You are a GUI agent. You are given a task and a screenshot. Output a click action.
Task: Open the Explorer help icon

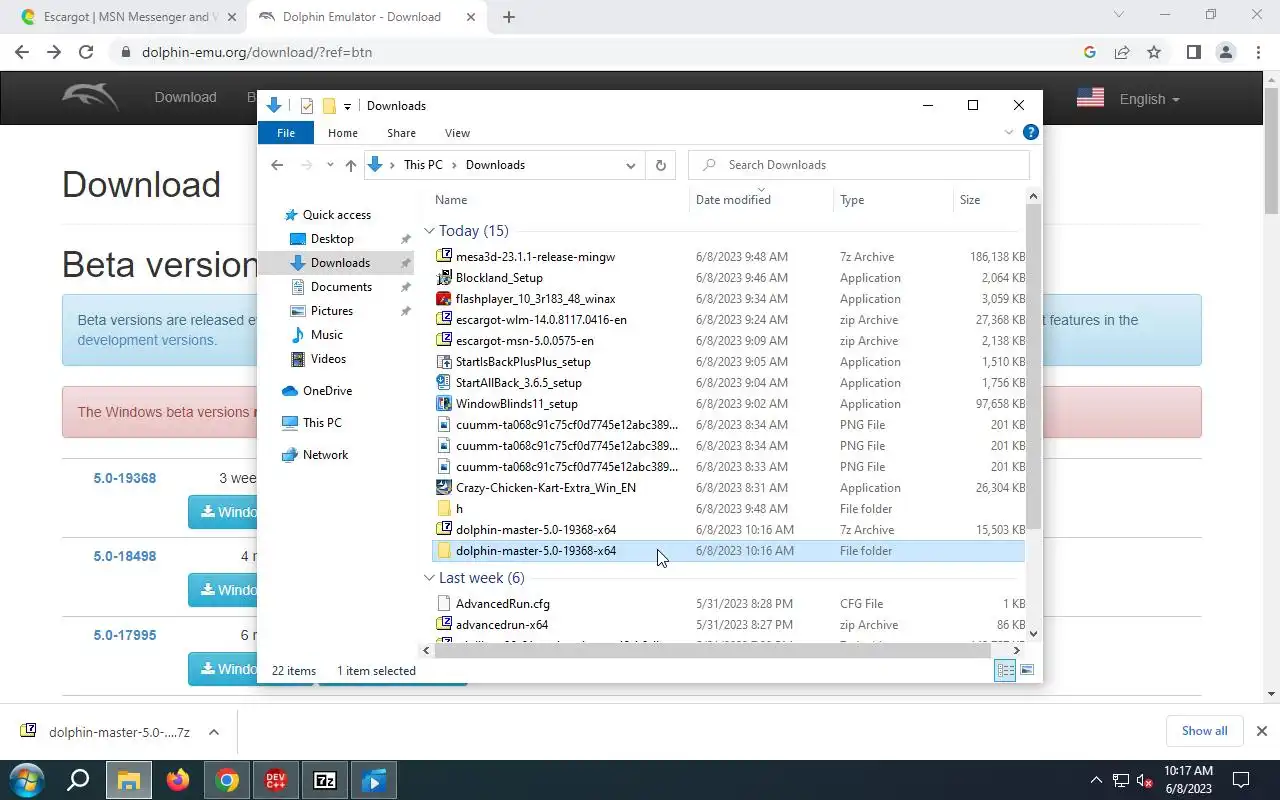1031,132
